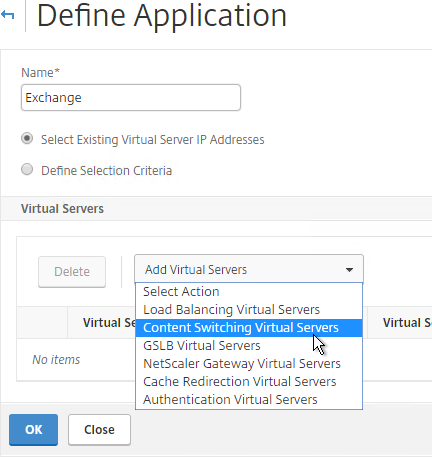
Task: Click the greyed Delete button
Action: (x=72, y=272)
